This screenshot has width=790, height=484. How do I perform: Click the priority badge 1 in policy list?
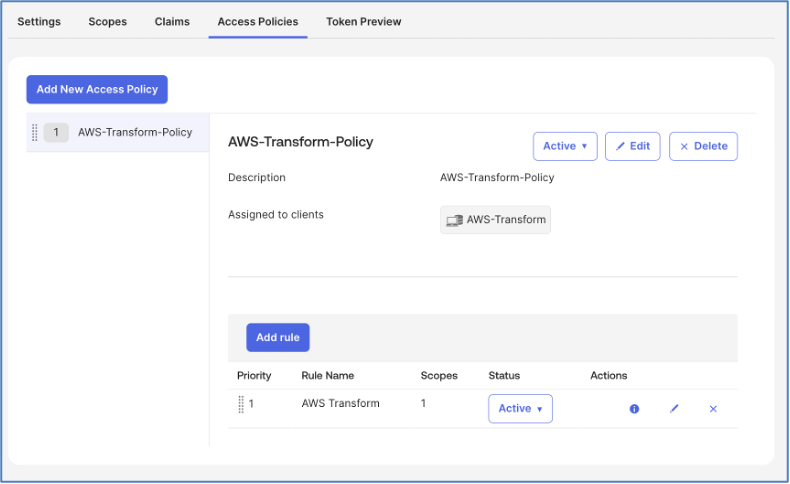[x=56, y=132]
